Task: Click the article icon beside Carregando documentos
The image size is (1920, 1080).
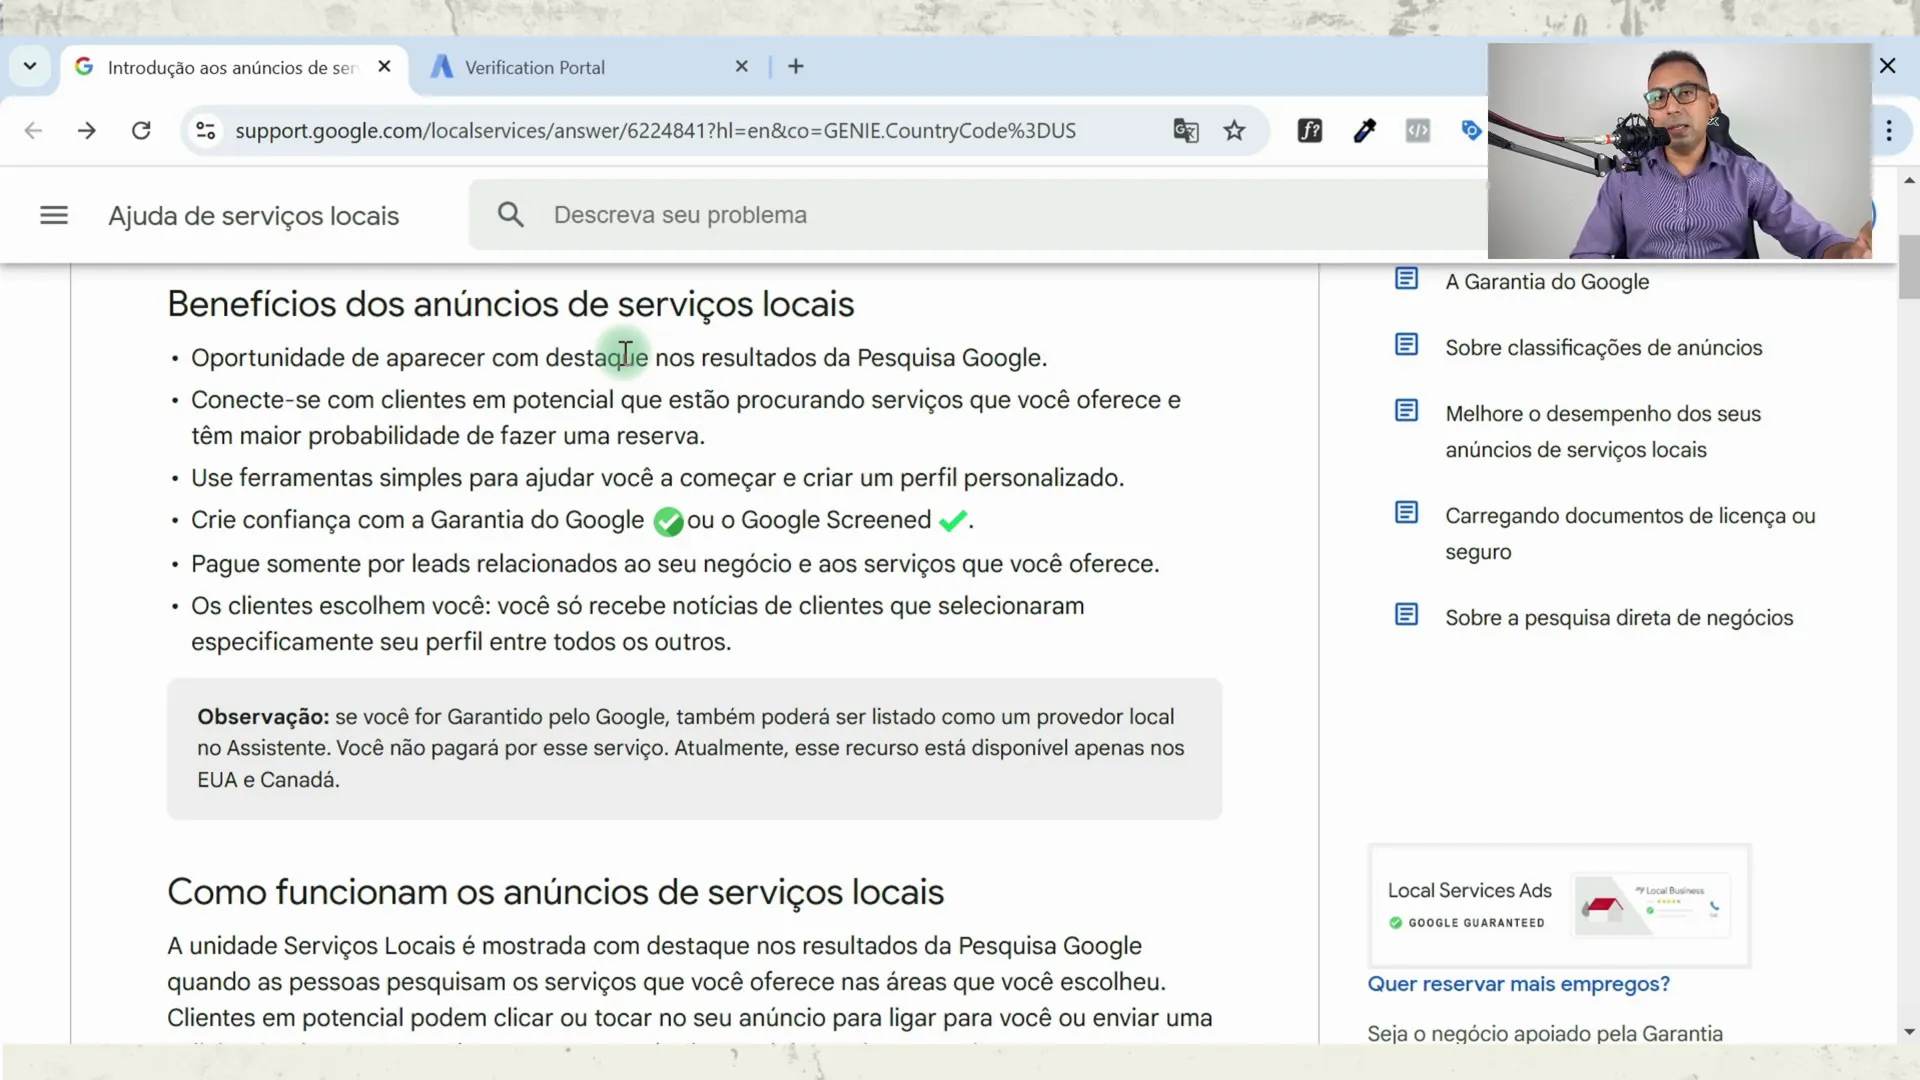Action: pyautogui.click(x=1406, y=513)
